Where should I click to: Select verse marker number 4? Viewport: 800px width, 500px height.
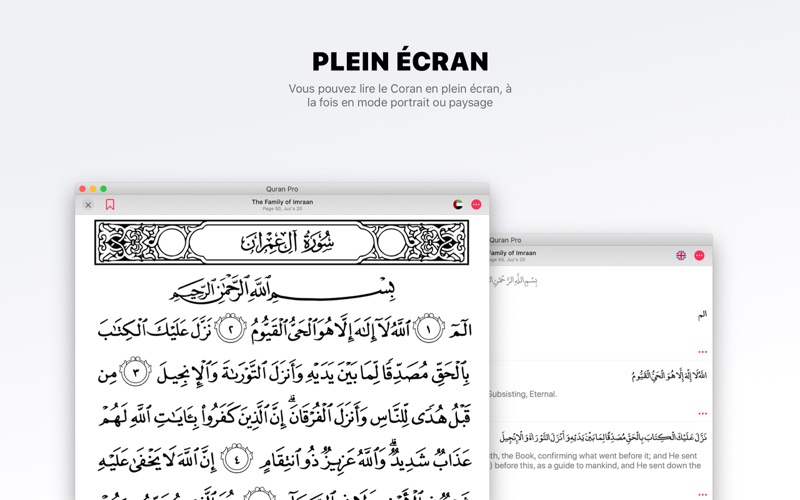click(236, 459)
